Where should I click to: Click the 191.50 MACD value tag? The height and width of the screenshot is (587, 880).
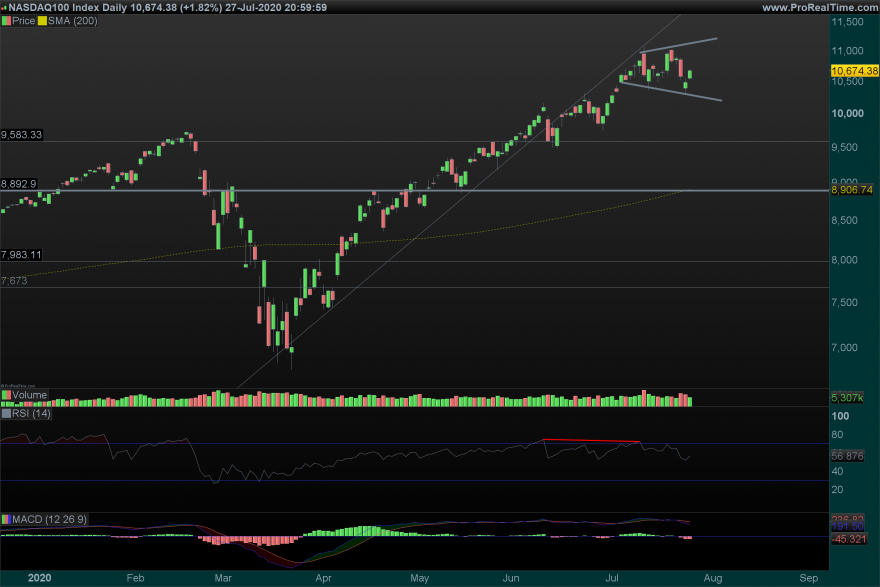point(847,526)
